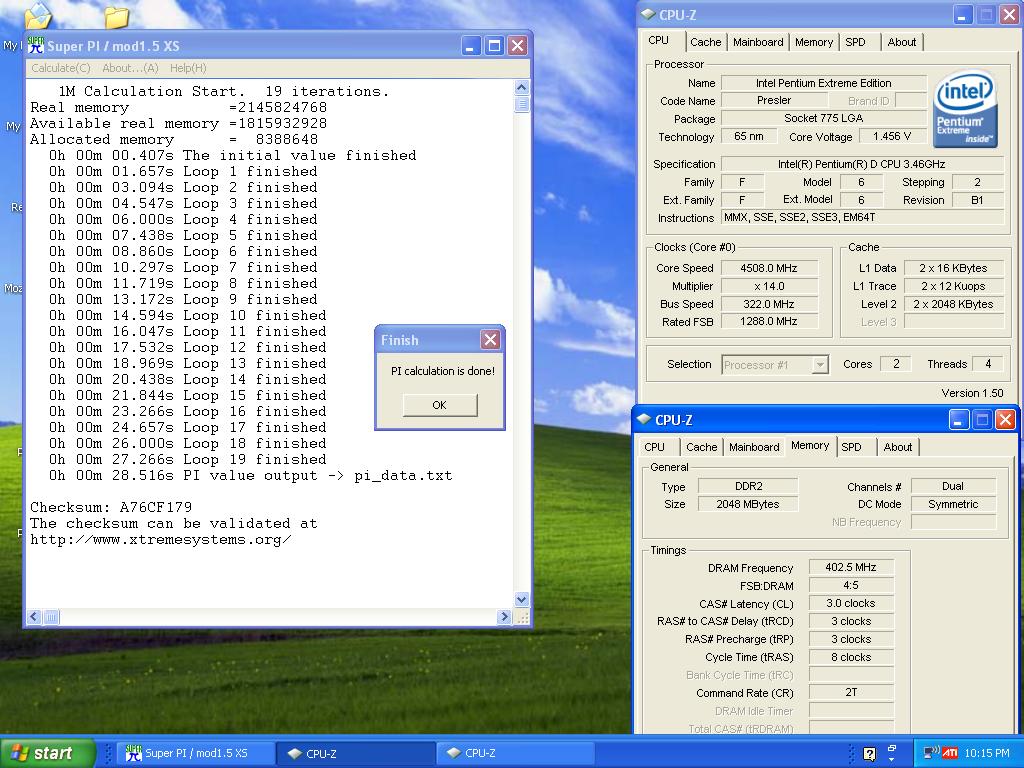Select the About tab in the upper CPU-Z window

tap(901, 42)
